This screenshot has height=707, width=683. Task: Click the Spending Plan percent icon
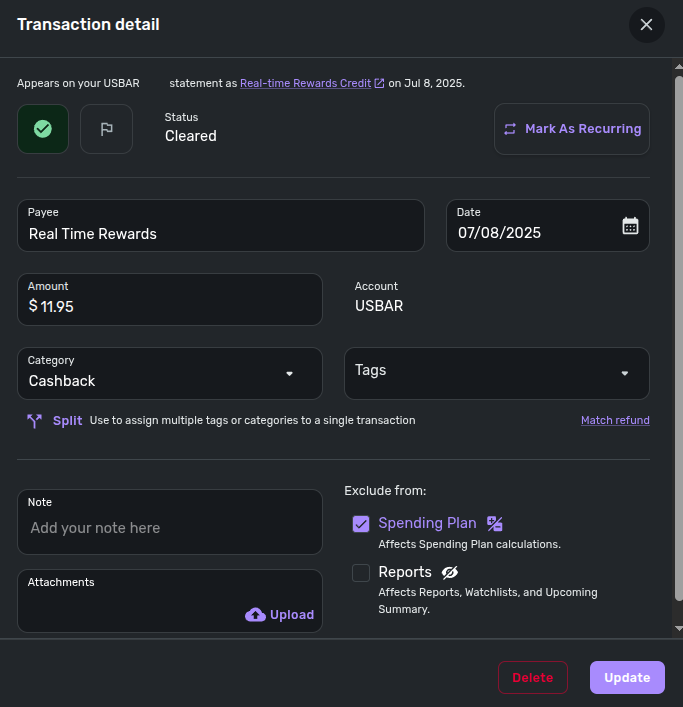click(x=495, y=523)
